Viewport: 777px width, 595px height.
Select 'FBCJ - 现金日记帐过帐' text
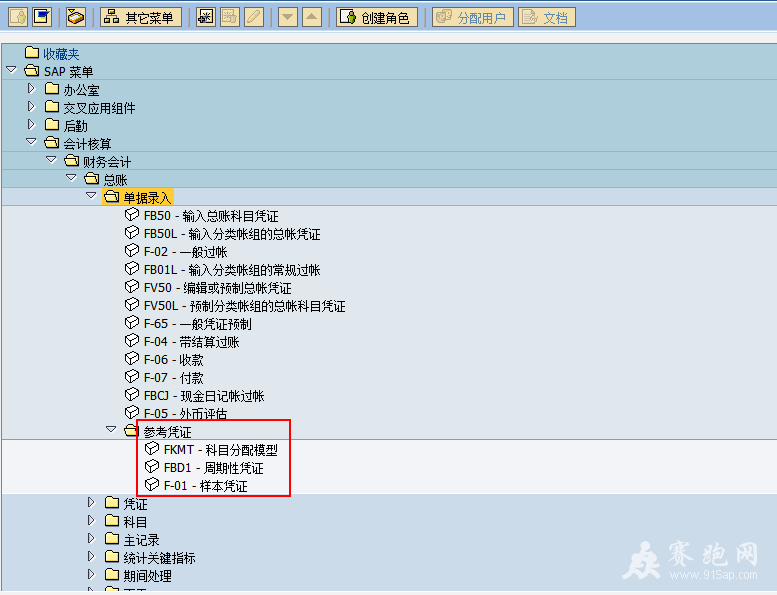click(204, 396)
